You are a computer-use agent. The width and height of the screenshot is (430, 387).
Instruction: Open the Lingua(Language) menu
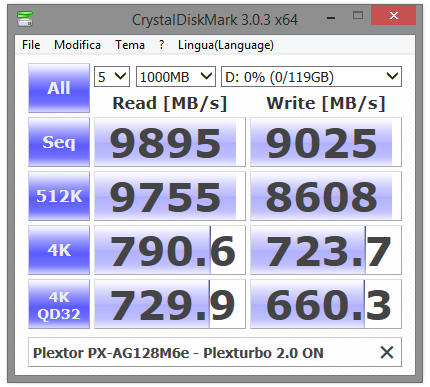(226, 45)
